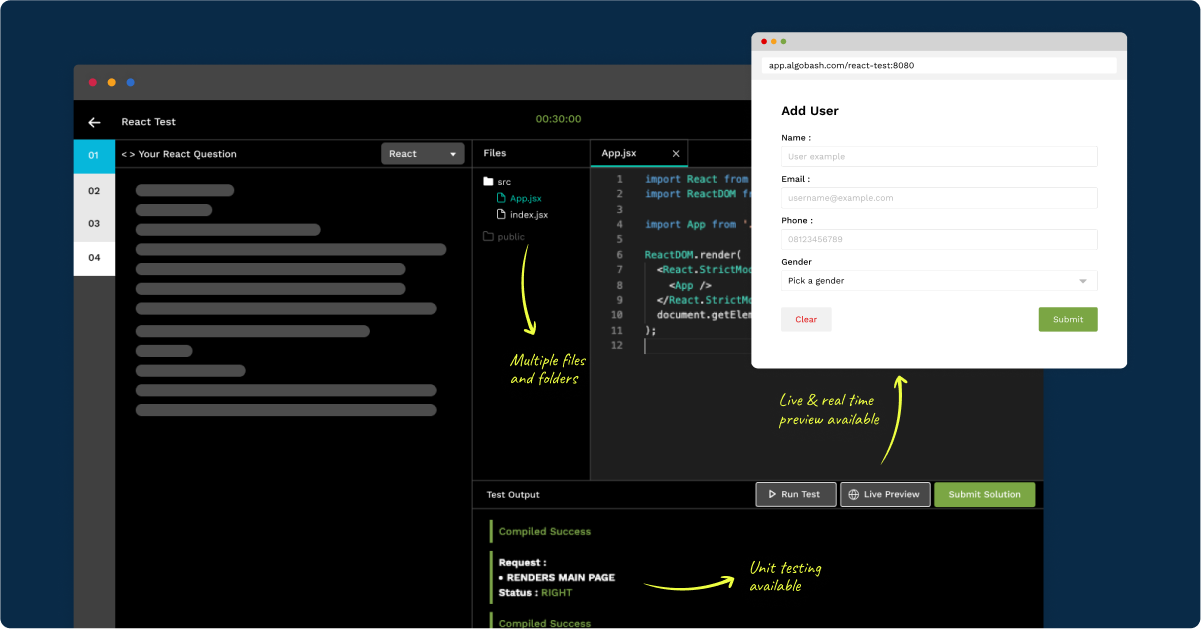The height and width of the screenshot is (629, 1201).
Task: Click the Run Test play icon
Action: coord(771,494)
